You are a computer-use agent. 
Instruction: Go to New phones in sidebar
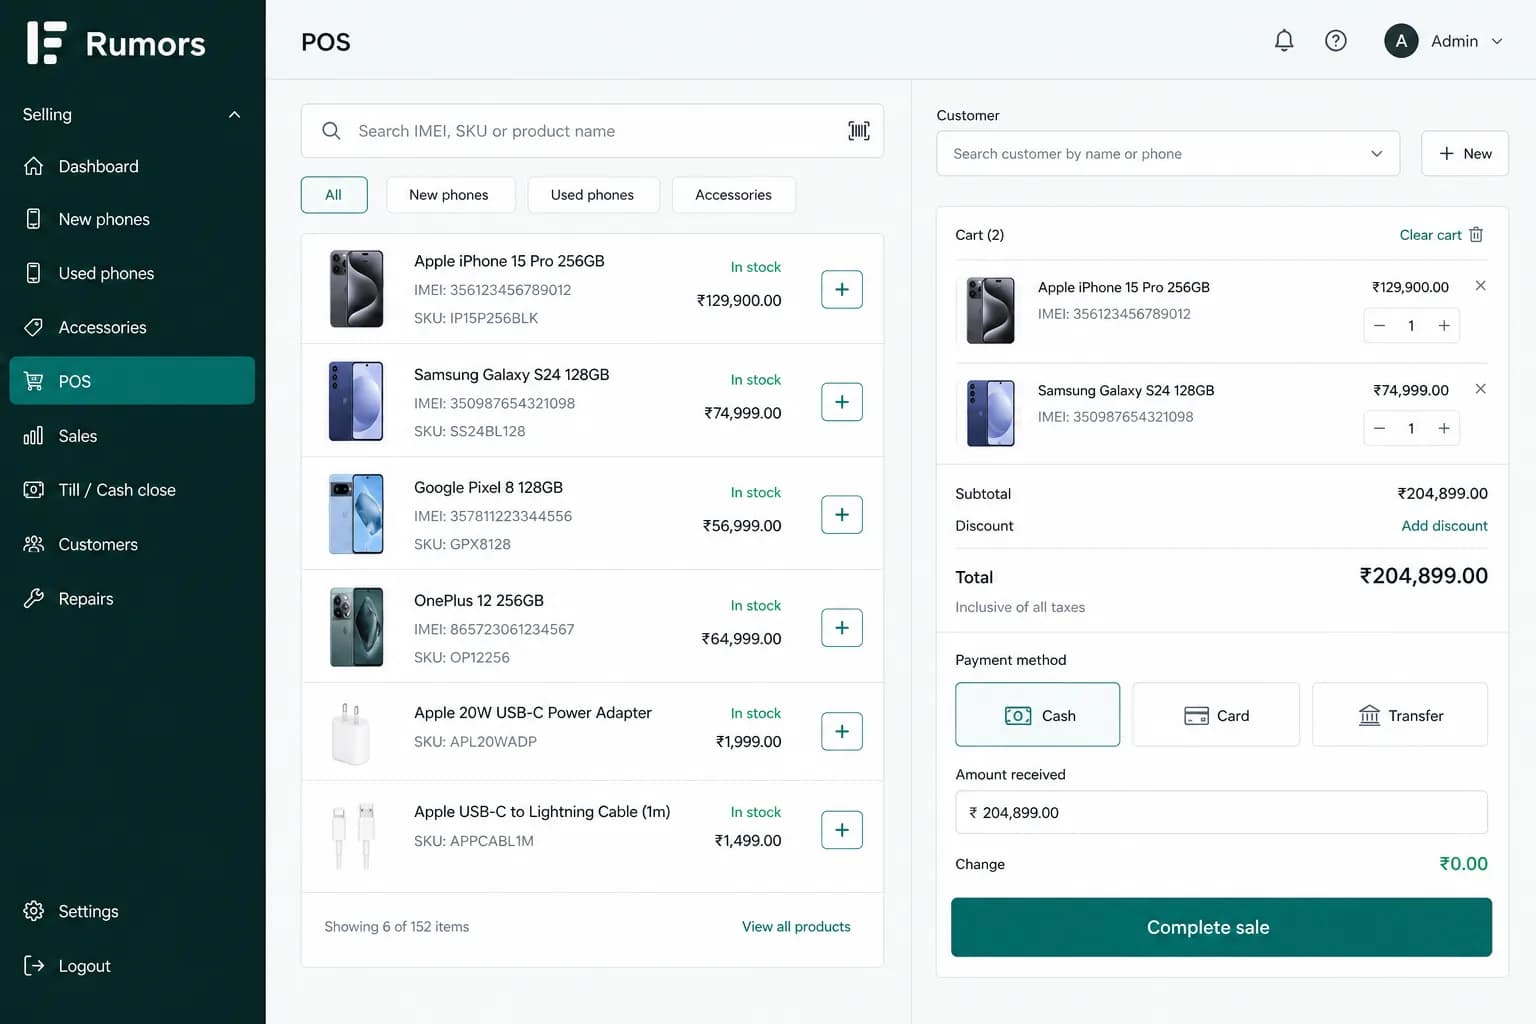click(132, 219)
